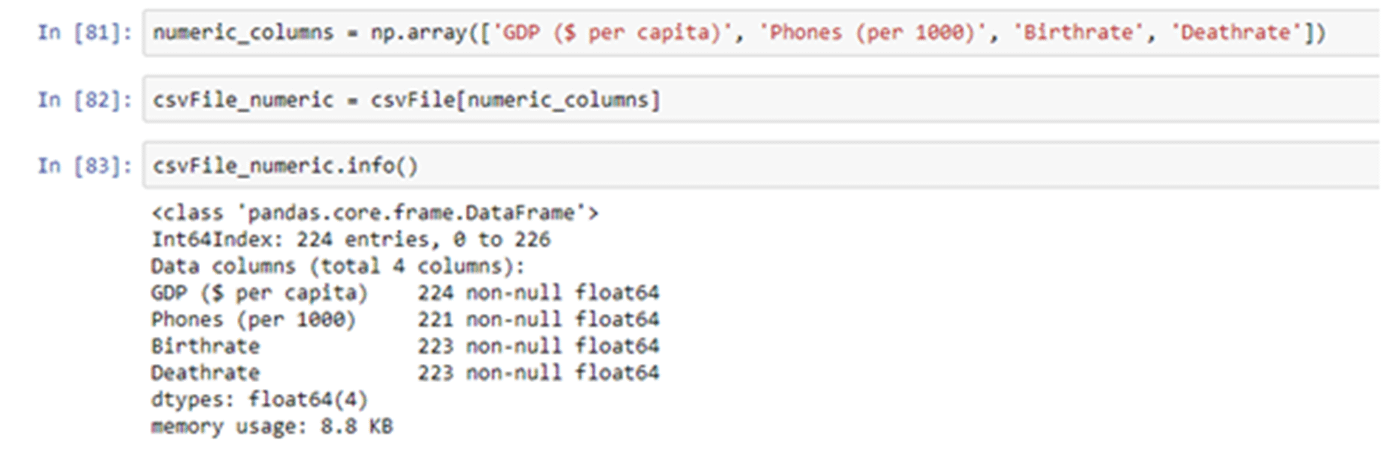Click the In [81] cell prompt

pos(83,33)
